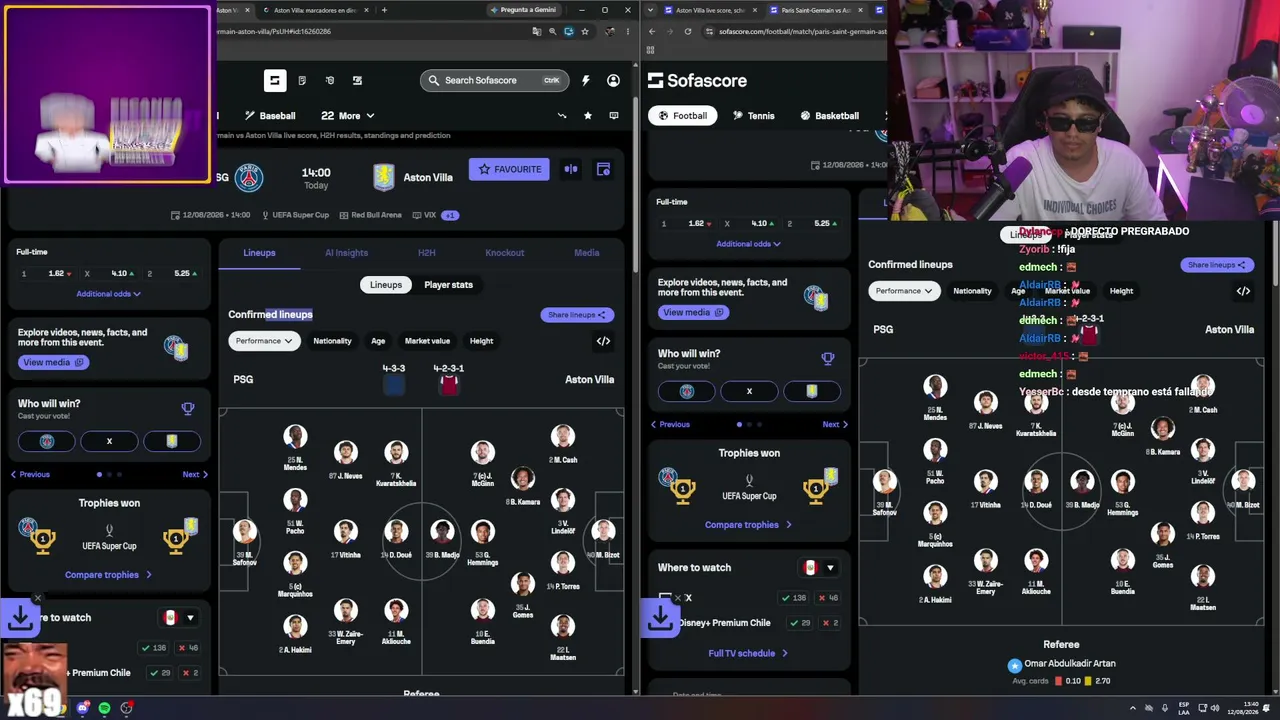The height and width of the screenshot is (720, 1280).
Task: Click the purple download overlay icon at lower left
Action: 20,618
